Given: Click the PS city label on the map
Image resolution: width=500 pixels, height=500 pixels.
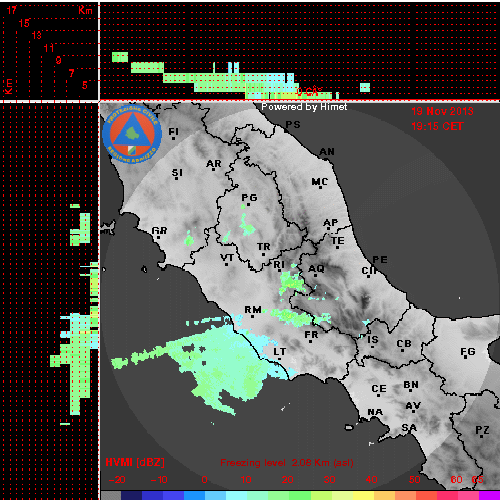Looking at the screenshot, I should (293, 125).
